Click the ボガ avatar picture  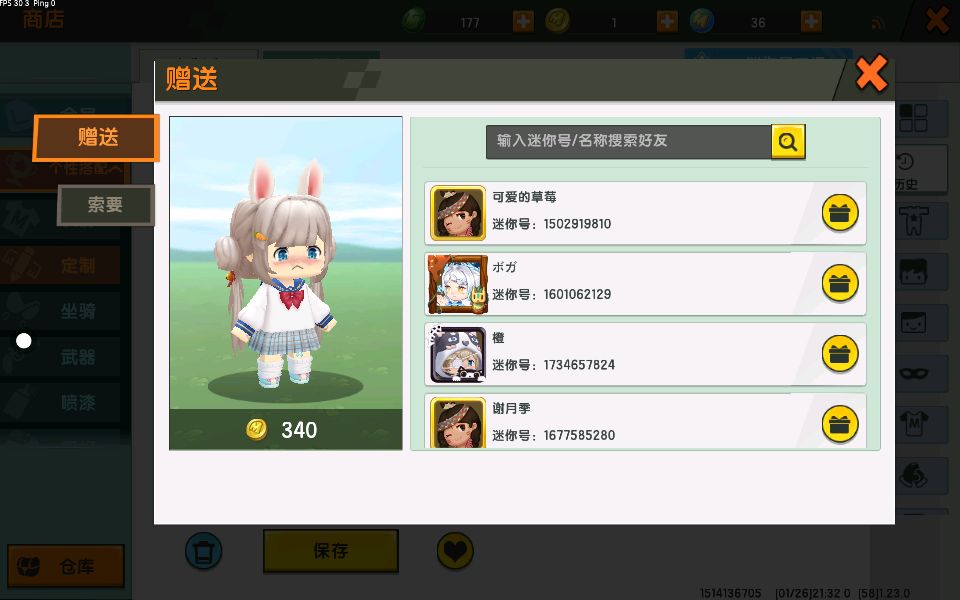pos(458,284)
